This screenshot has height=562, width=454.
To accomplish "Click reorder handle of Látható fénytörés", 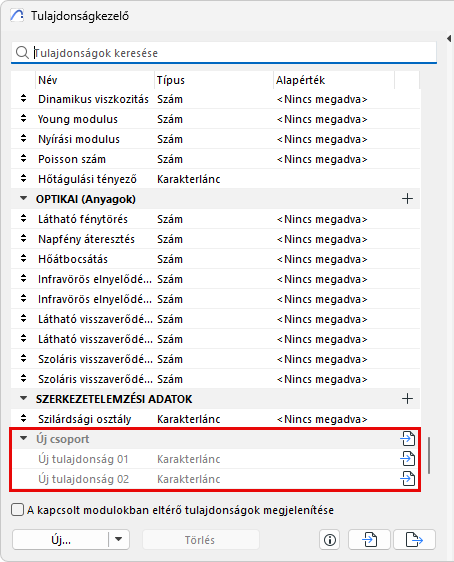I will (x=23, y=219).
